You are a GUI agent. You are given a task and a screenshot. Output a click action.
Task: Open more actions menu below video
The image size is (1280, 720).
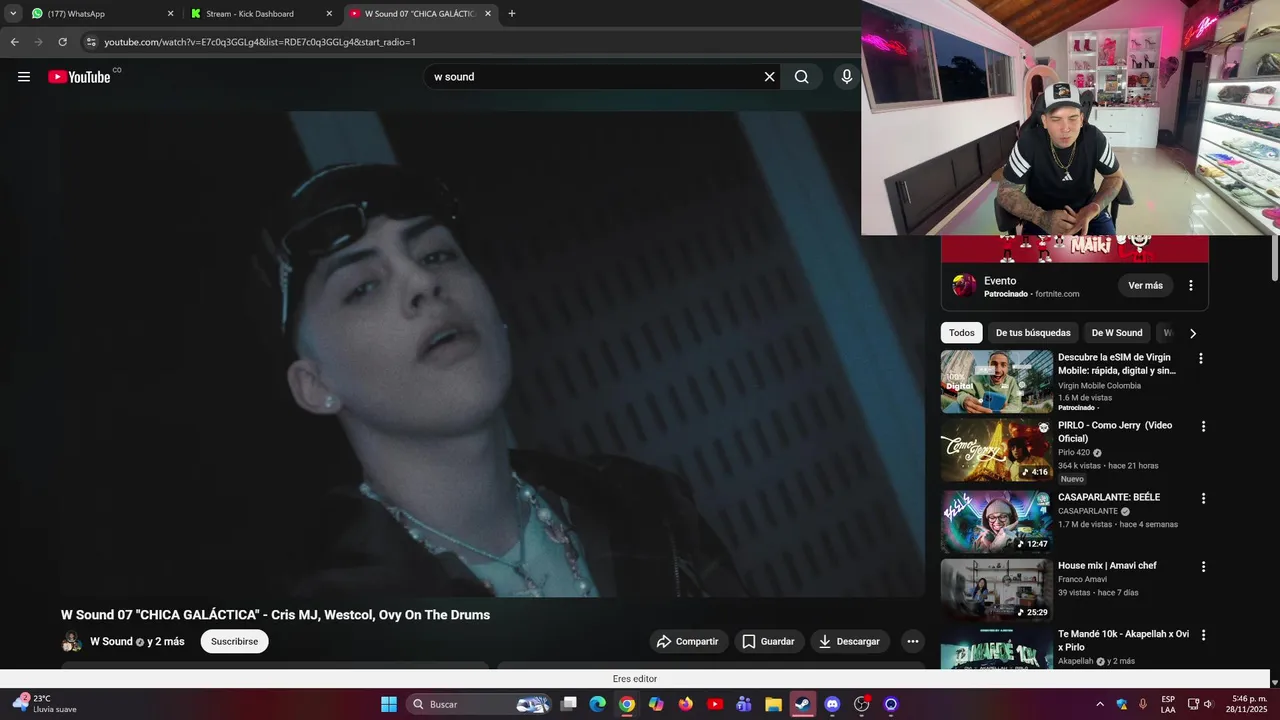(x=912, y=642)
